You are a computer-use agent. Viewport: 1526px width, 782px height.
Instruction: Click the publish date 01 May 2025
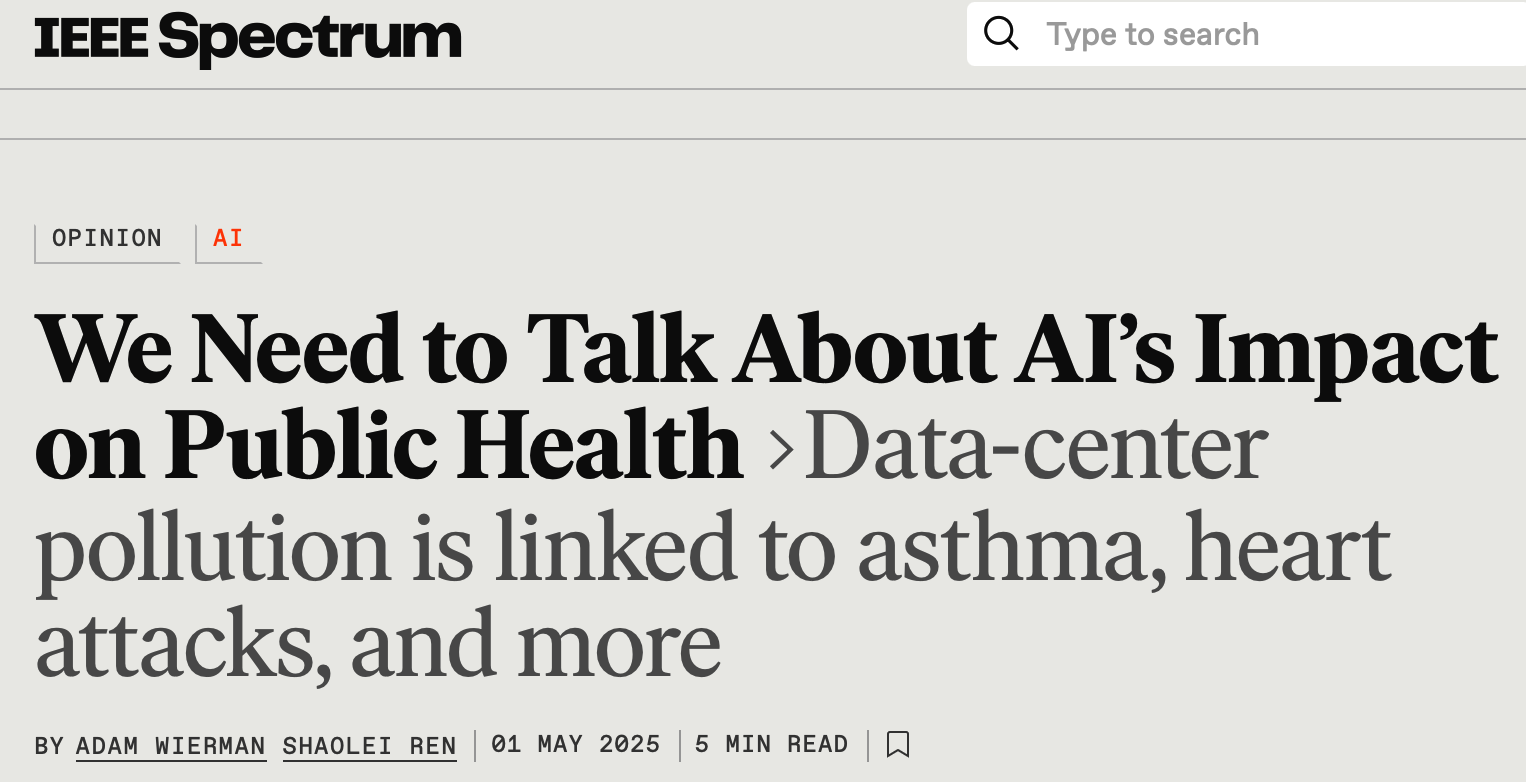click(x=576, y=745)
